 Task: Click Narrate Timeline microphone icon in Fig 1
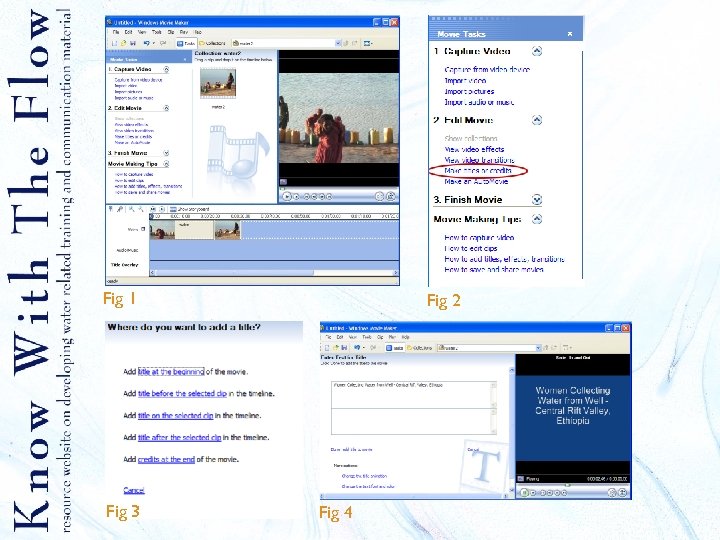coord(120,209)
